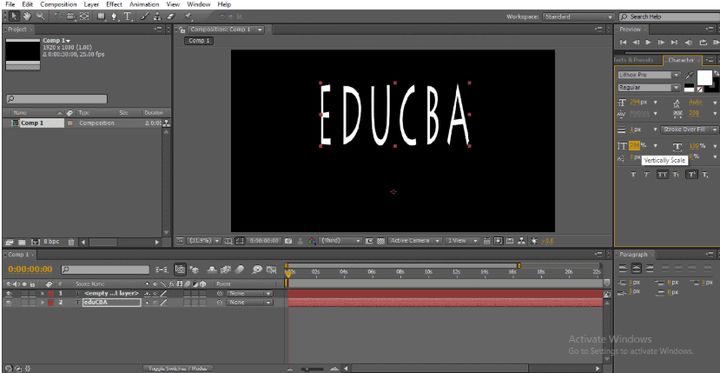Open the Active Camera dropdown
The width and height of the screenshot is (720, 373).
tap(415, 241)
